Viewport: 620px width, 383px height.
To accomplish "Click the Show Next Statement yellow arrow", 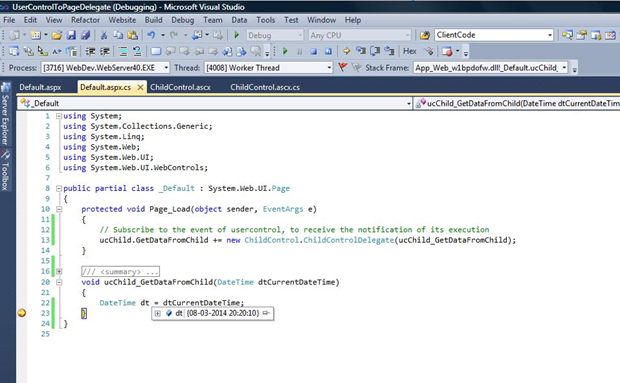I will coord(346,51).
